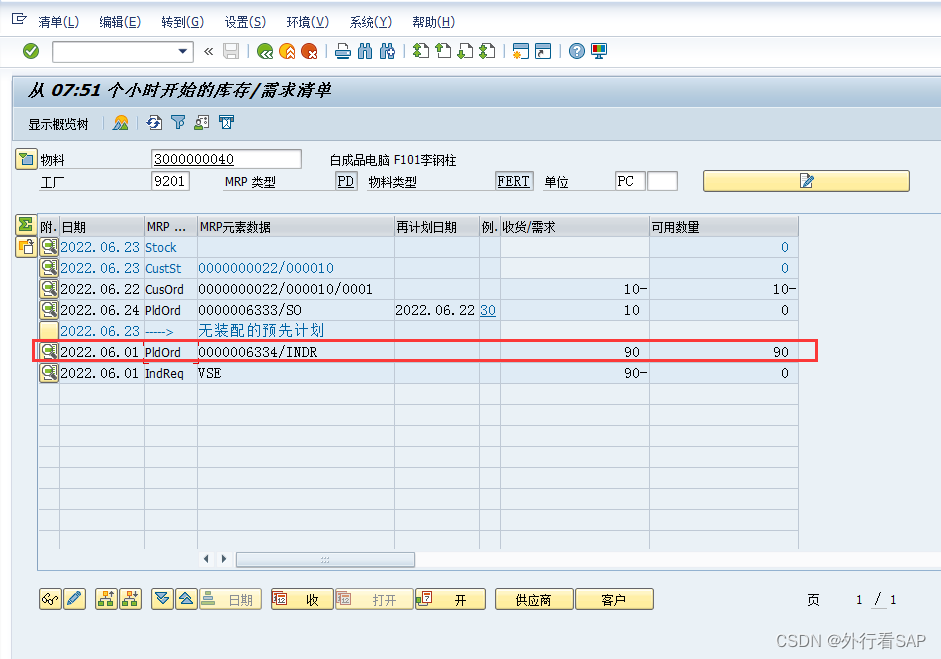The height and width of the screenshot is (659, 941).
Task: Click the 可用数量 column header
Action: pos(723,227)
